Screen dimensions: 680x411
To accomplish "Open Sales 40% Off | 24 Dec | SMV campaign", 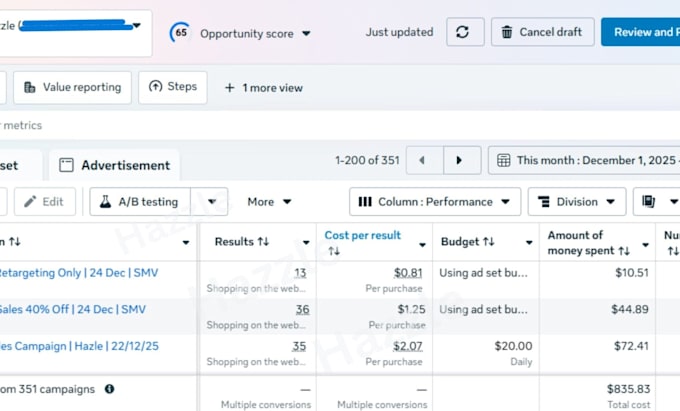I will coord(72,309).
